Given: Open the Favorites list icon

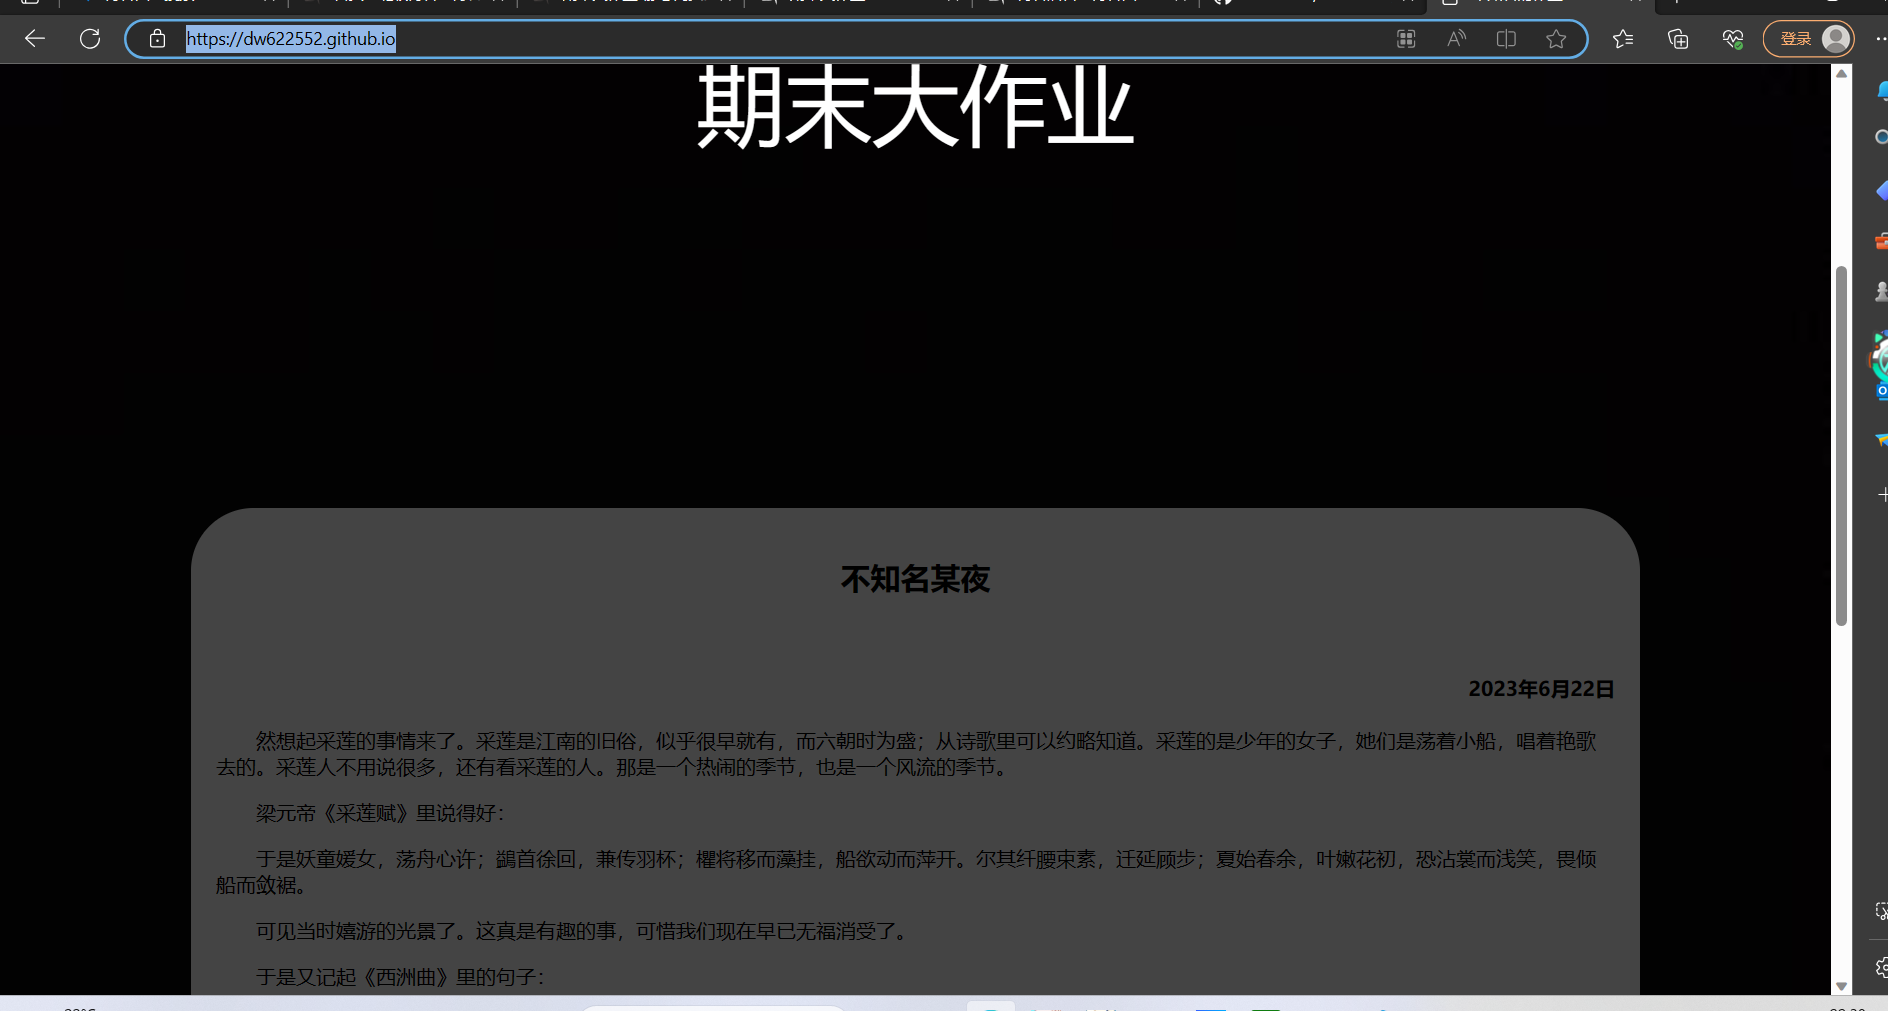Looking at the screenshot, I should tap(1623, 39).
